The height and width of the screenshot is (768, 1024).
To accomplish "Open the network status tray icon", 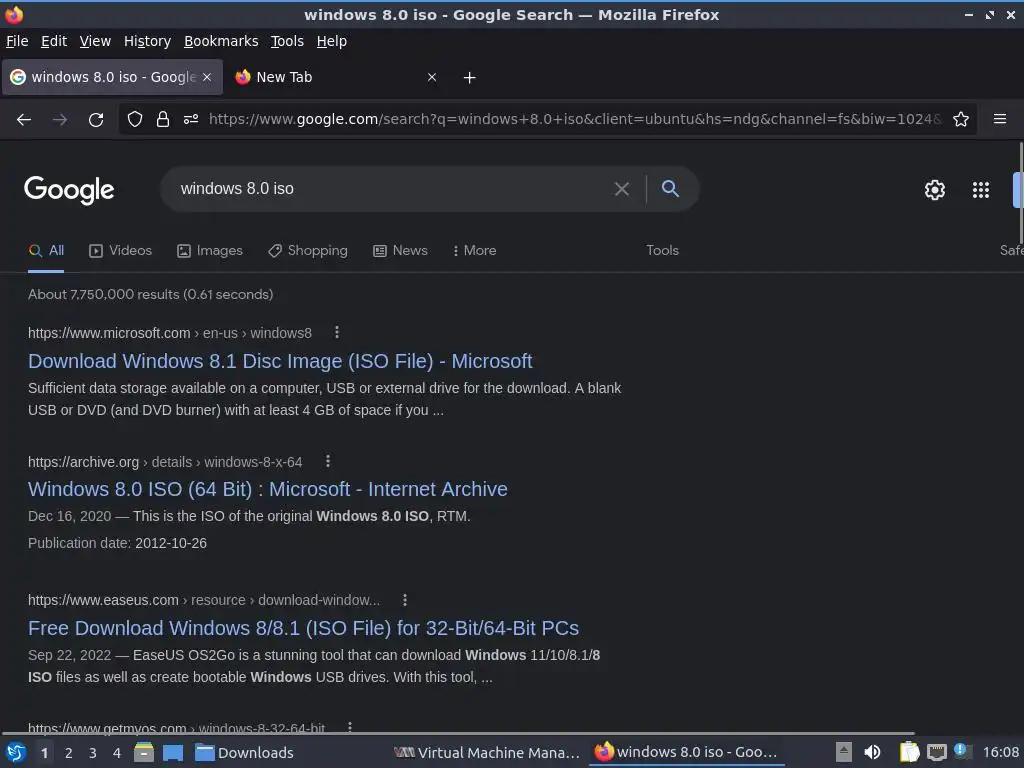I will click(x=936, y=752).
